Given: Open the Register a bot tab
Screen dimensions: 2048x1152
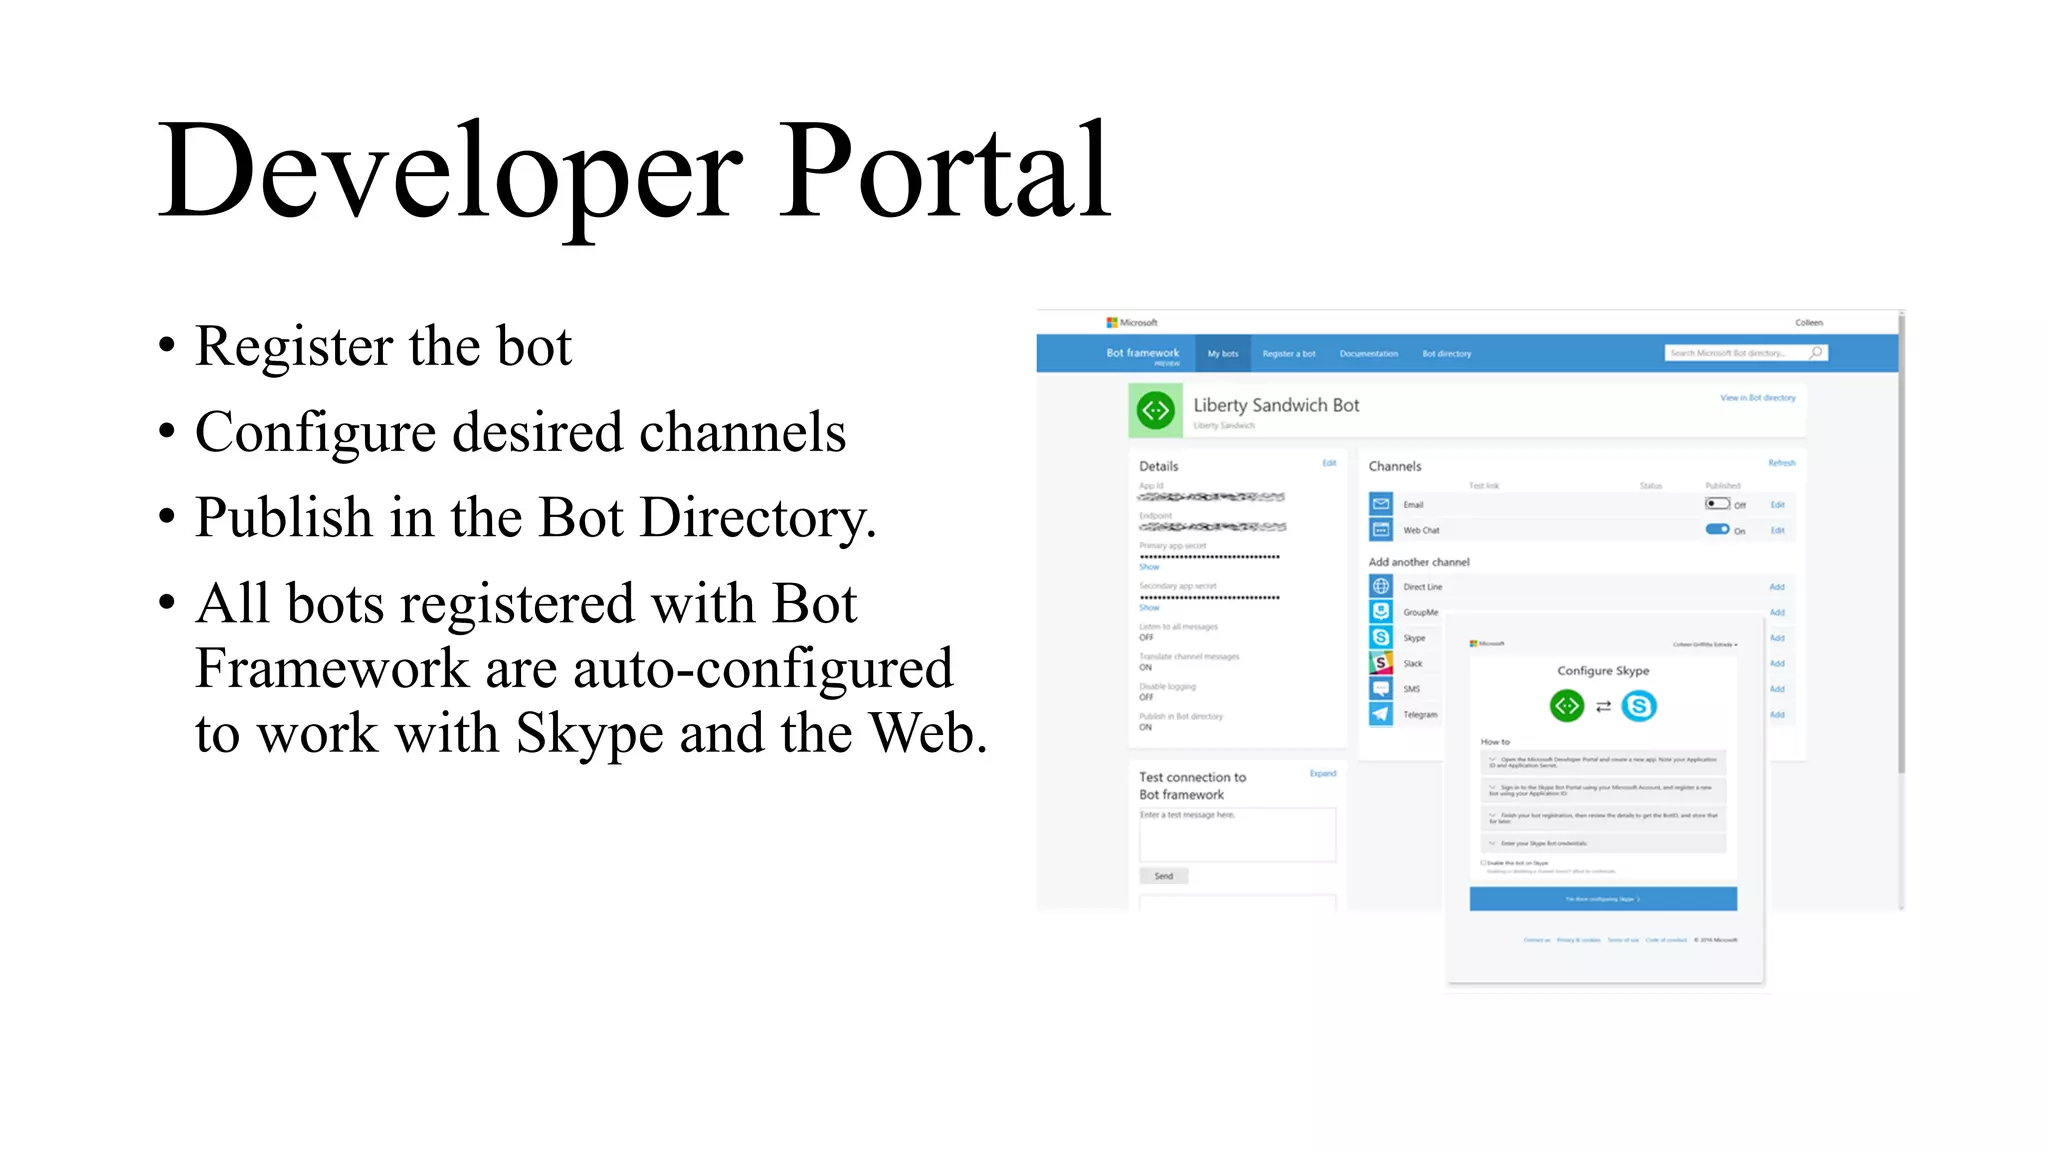Looking at the screenshot, I should (x=1289, y=354).
